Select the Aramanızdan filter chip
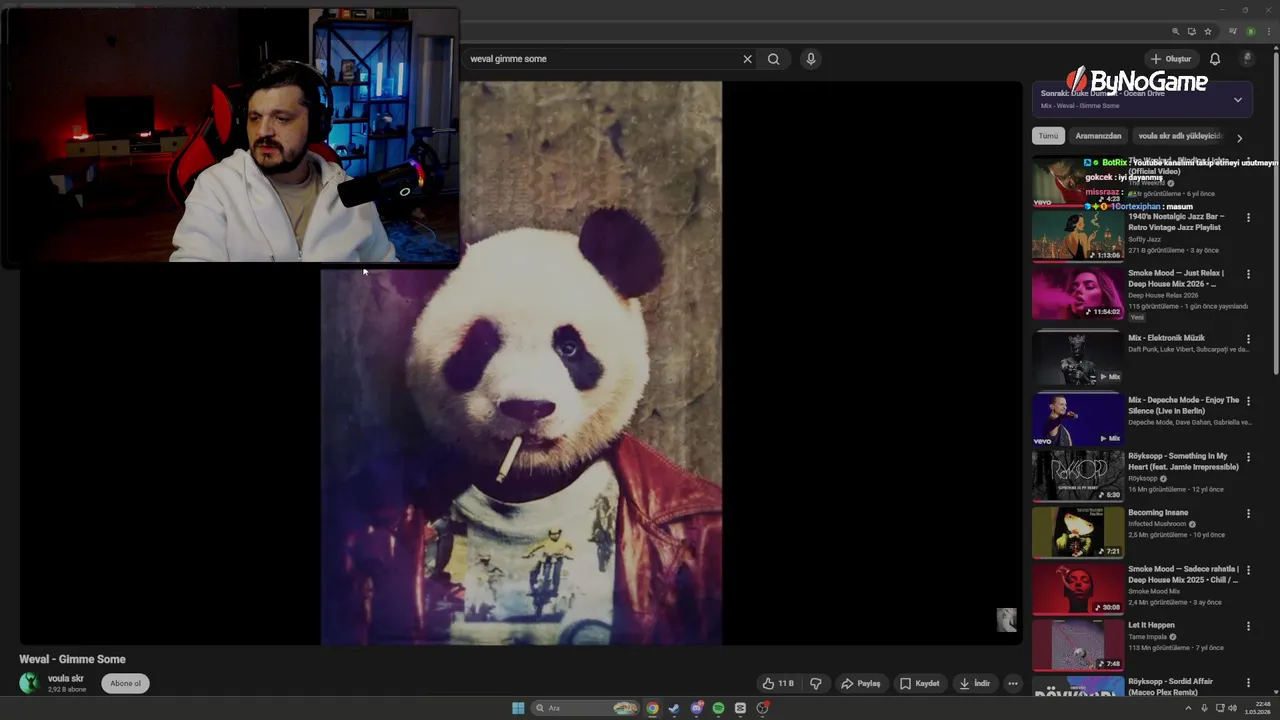This screenshot has height=720, width=1280. [x=1098, y=136]
